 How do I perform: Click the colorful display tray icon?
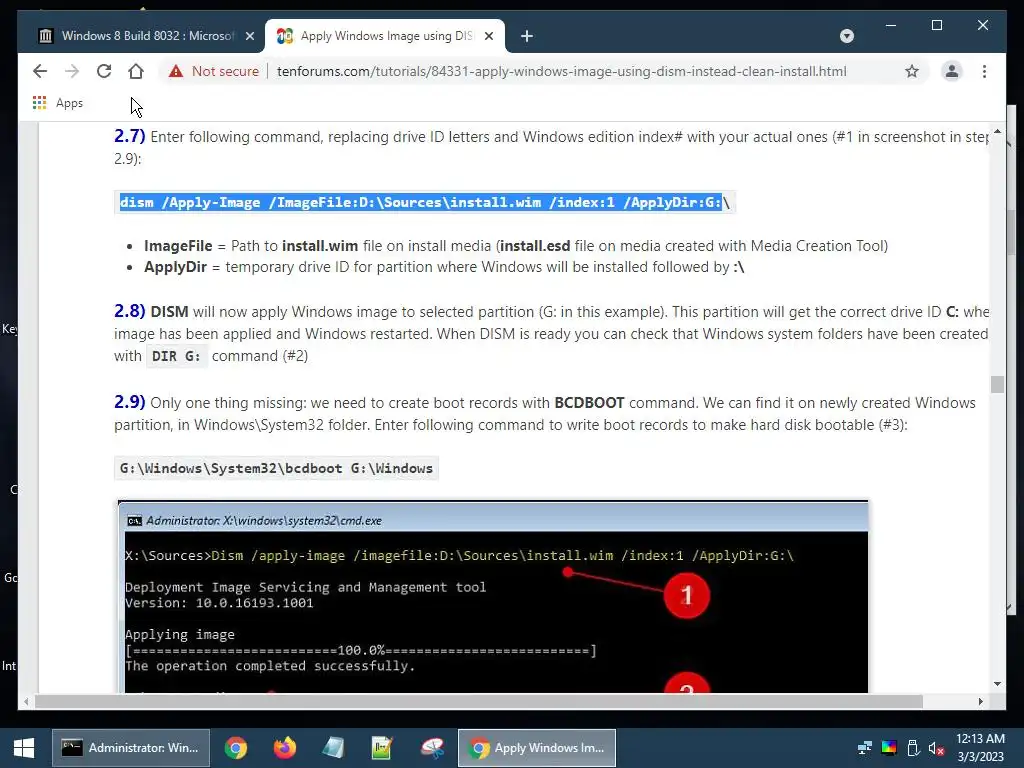click(889, 748)
